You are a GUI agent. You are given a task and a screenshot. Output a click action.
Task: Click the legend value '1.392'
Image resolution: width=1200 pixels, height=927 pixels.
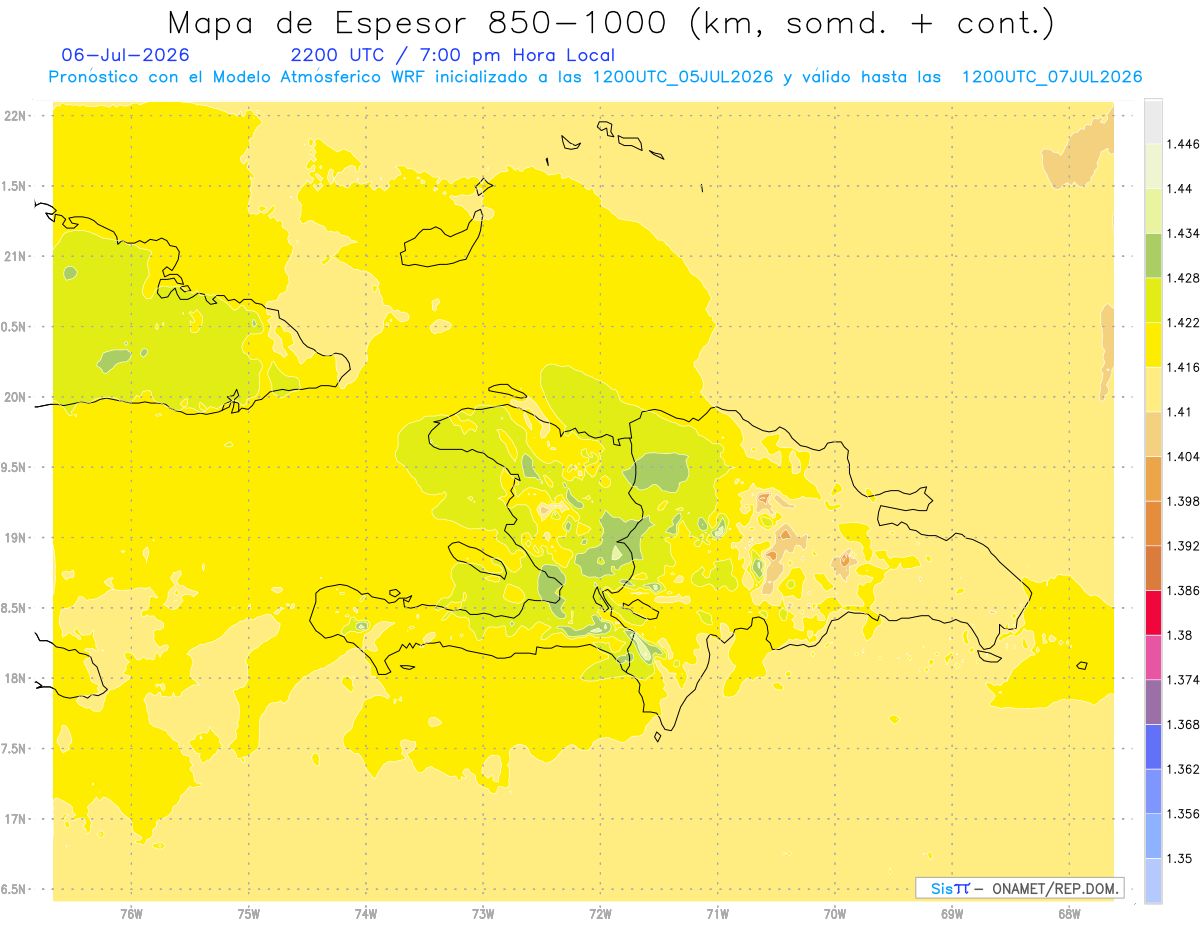[x=1183, y=546]
